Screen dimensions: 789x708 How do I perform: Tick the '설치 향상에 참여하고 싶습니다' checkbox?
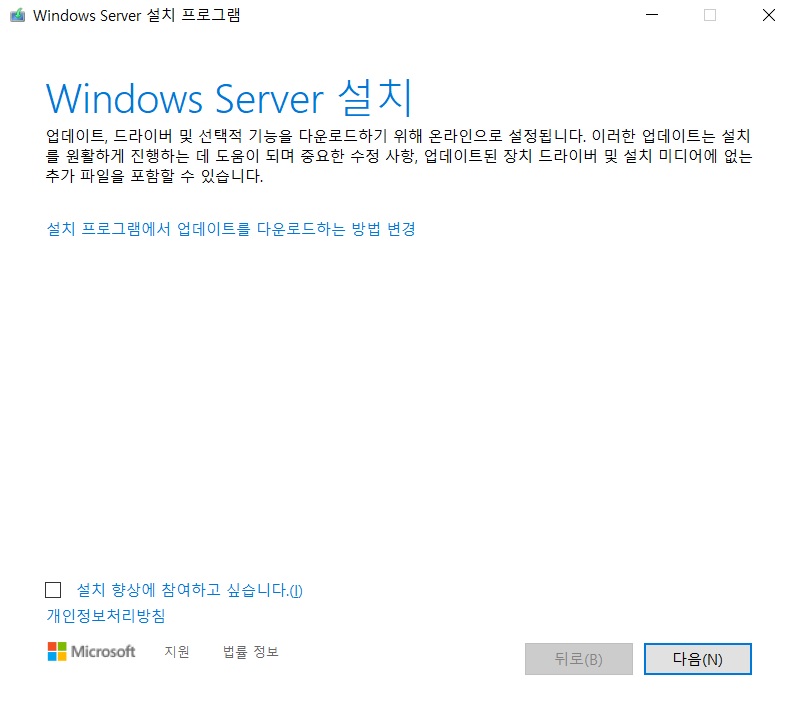coord(53,590)
